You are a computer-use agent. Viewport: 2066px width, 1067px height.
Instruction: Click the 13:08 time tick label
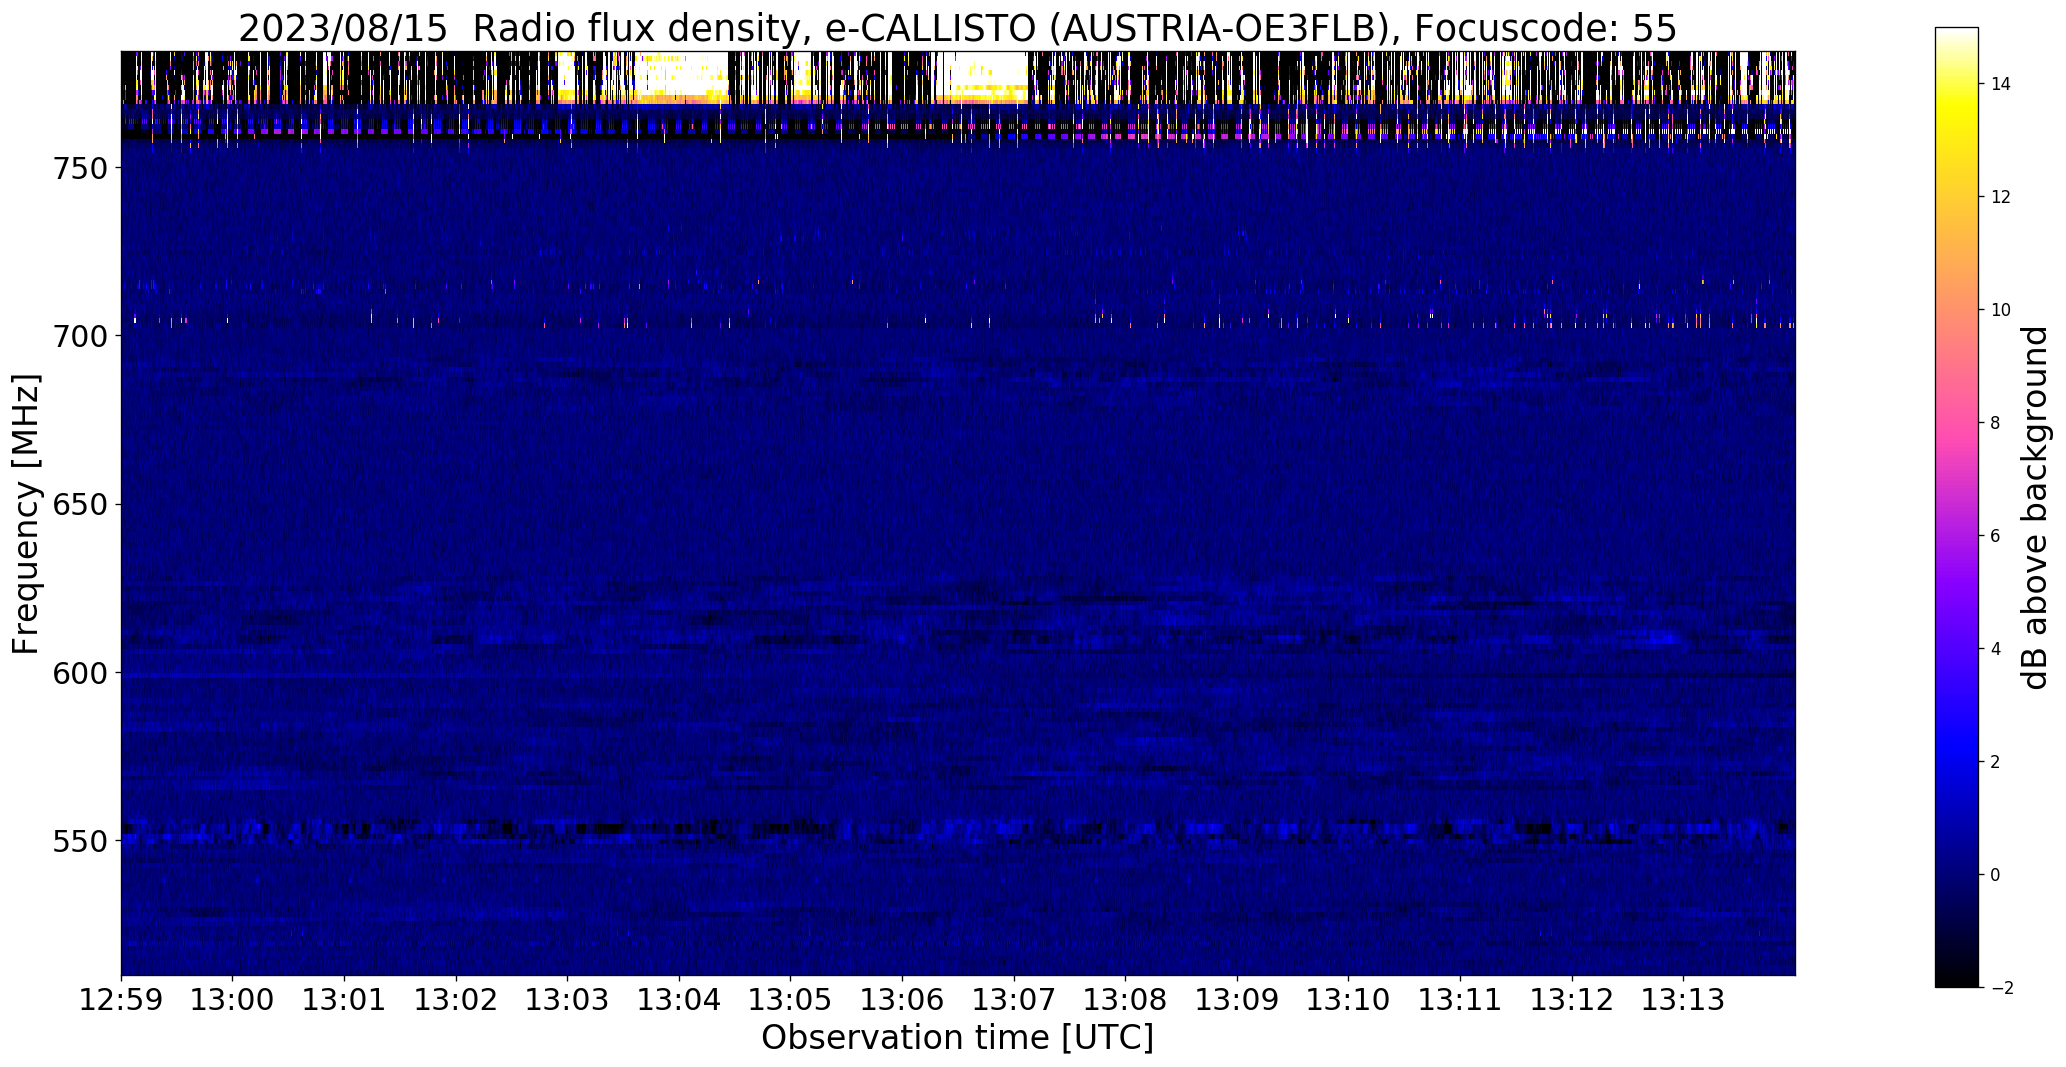1126,1000
